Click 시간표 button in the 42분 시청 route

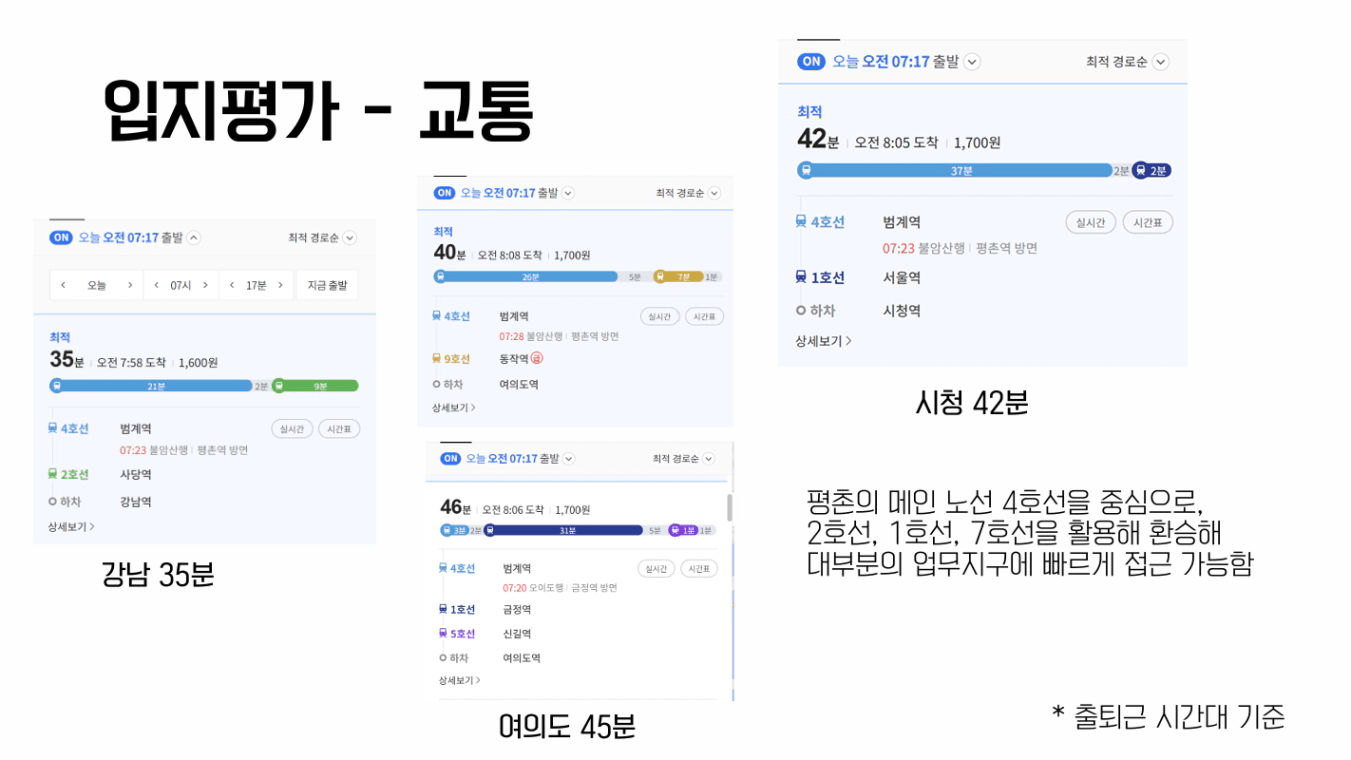(1148, 223)
